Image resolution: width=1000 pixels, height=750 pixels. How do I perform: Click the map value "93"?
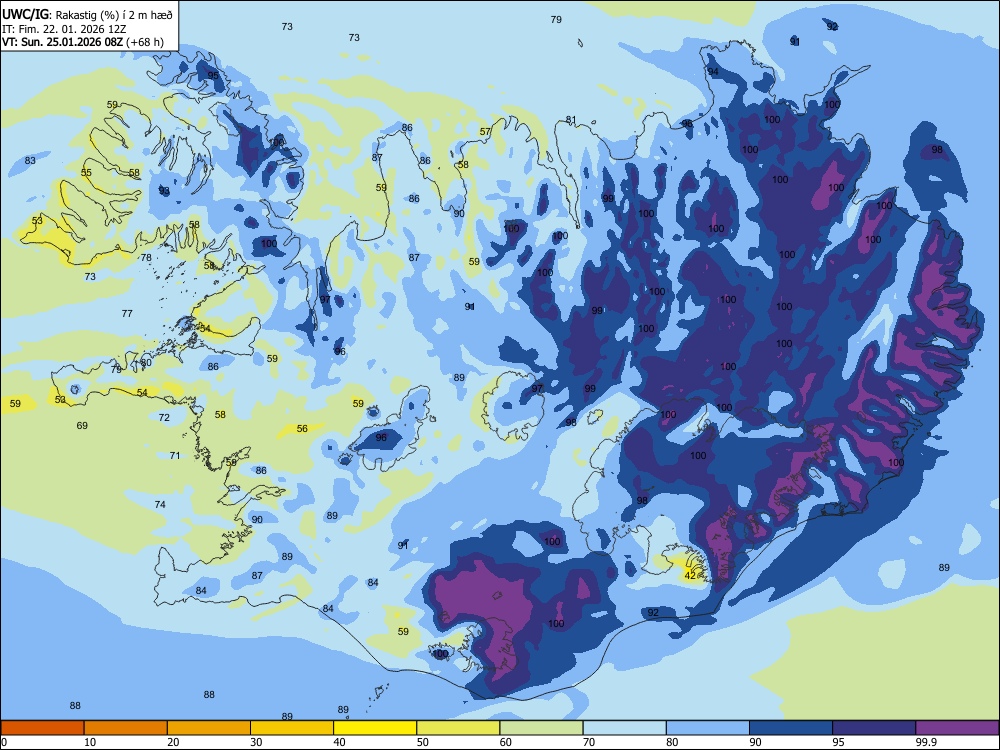point(164,191)
